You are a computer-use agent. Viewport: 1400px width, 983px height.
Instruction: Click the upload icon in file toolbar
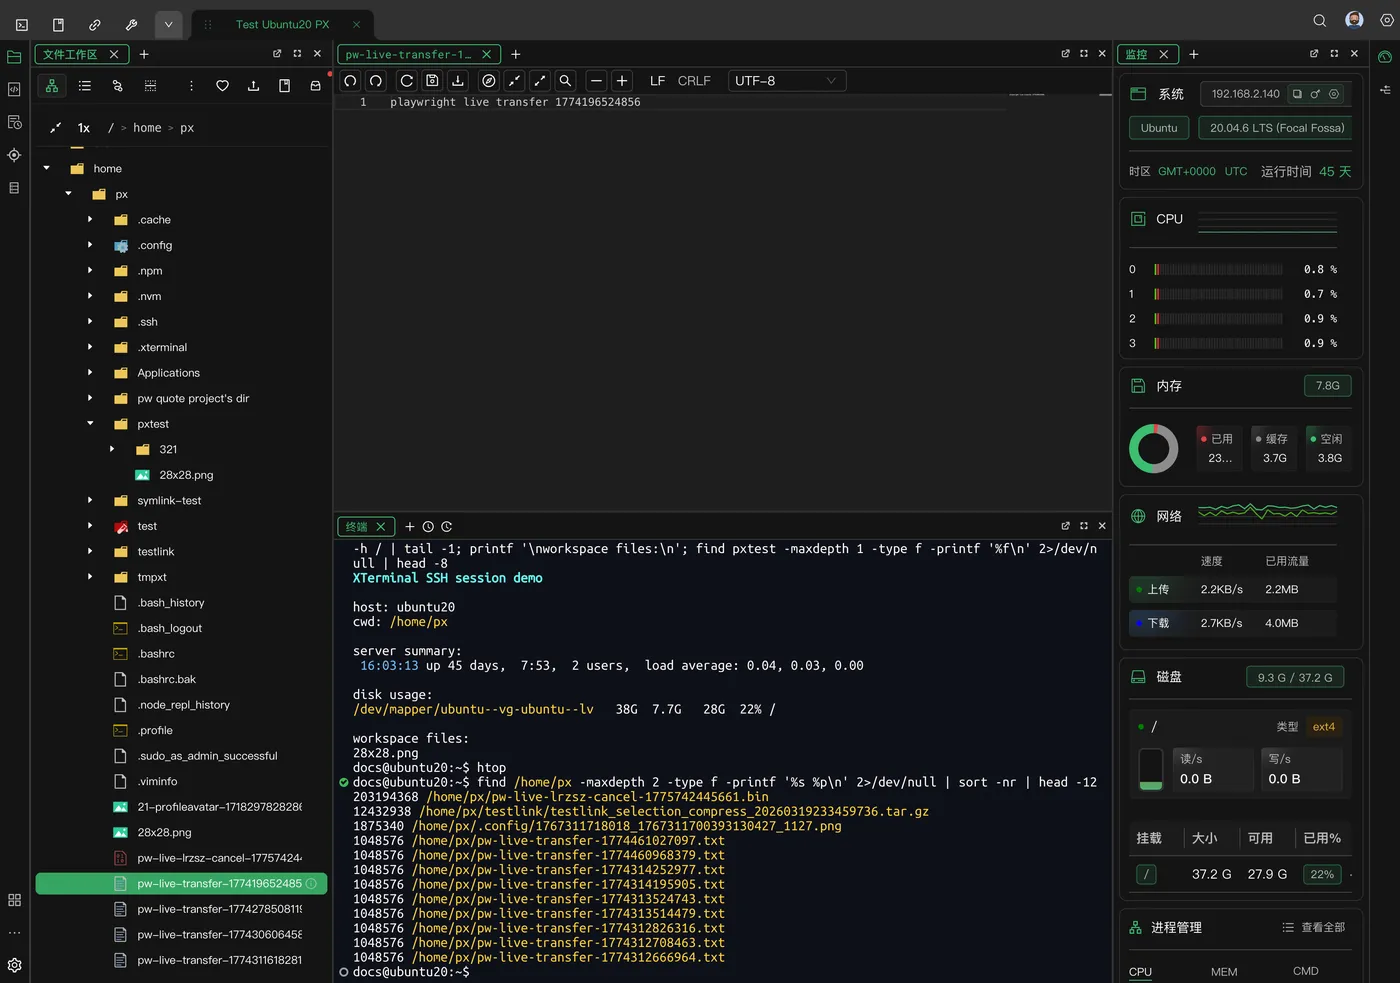[253, 86]
